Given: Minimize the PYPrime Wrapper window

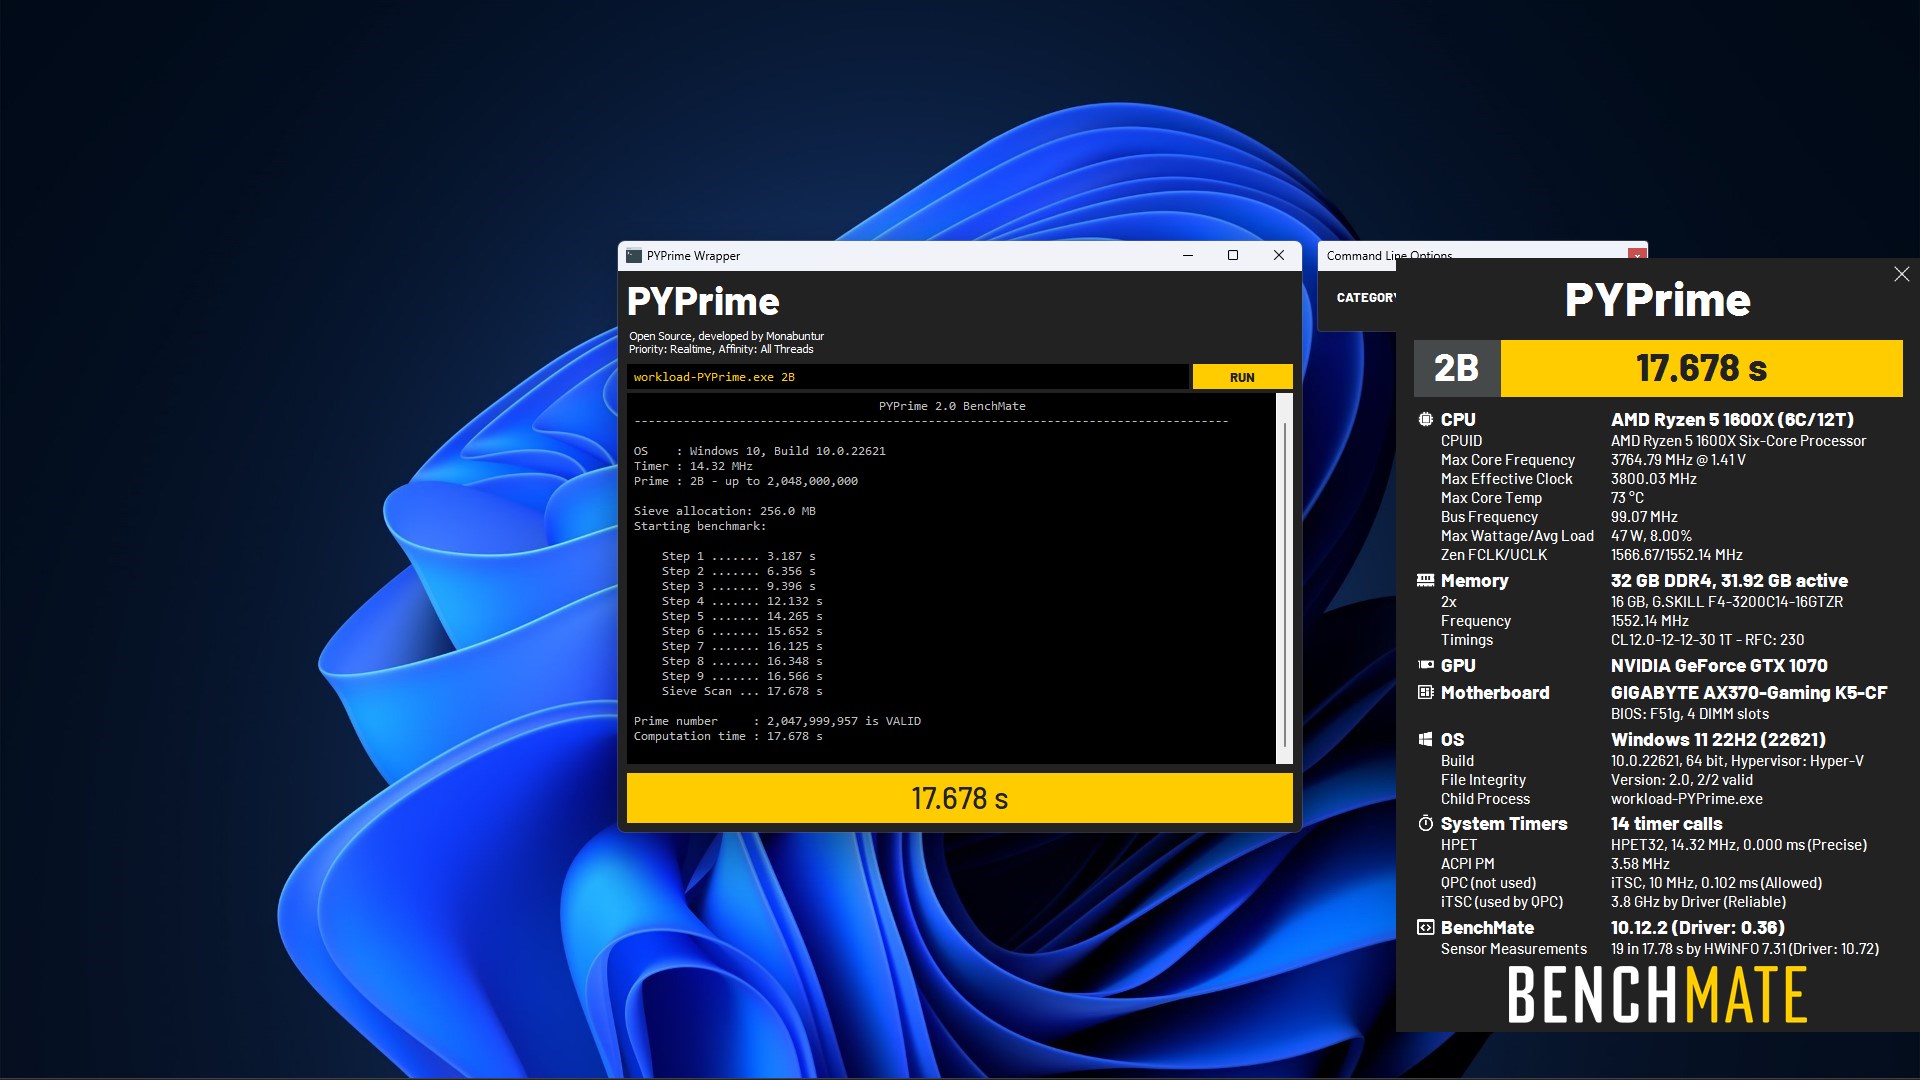Looking at the screenshot, I should tap(1188, 256).
